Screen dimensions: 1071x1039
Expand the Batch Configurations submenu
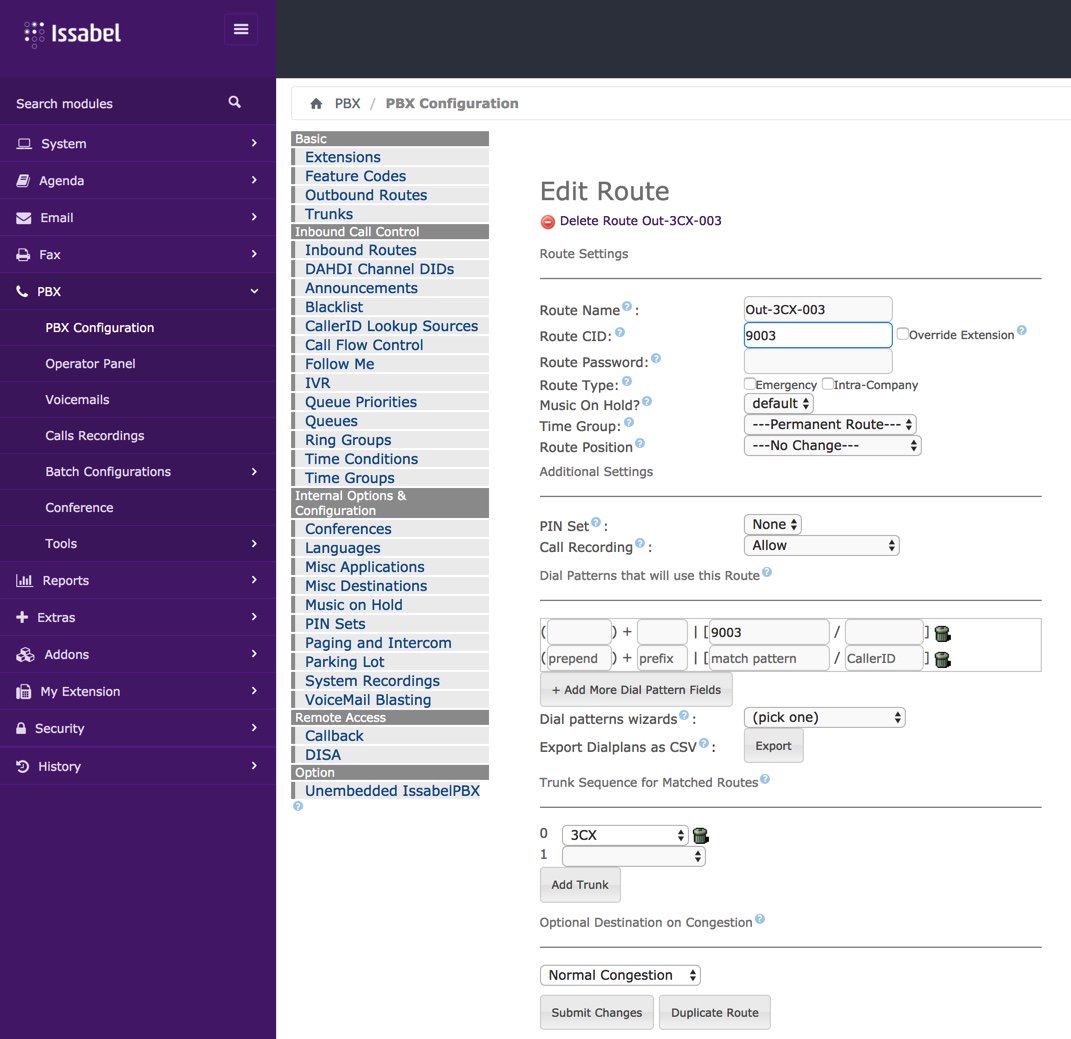(137, 472)
